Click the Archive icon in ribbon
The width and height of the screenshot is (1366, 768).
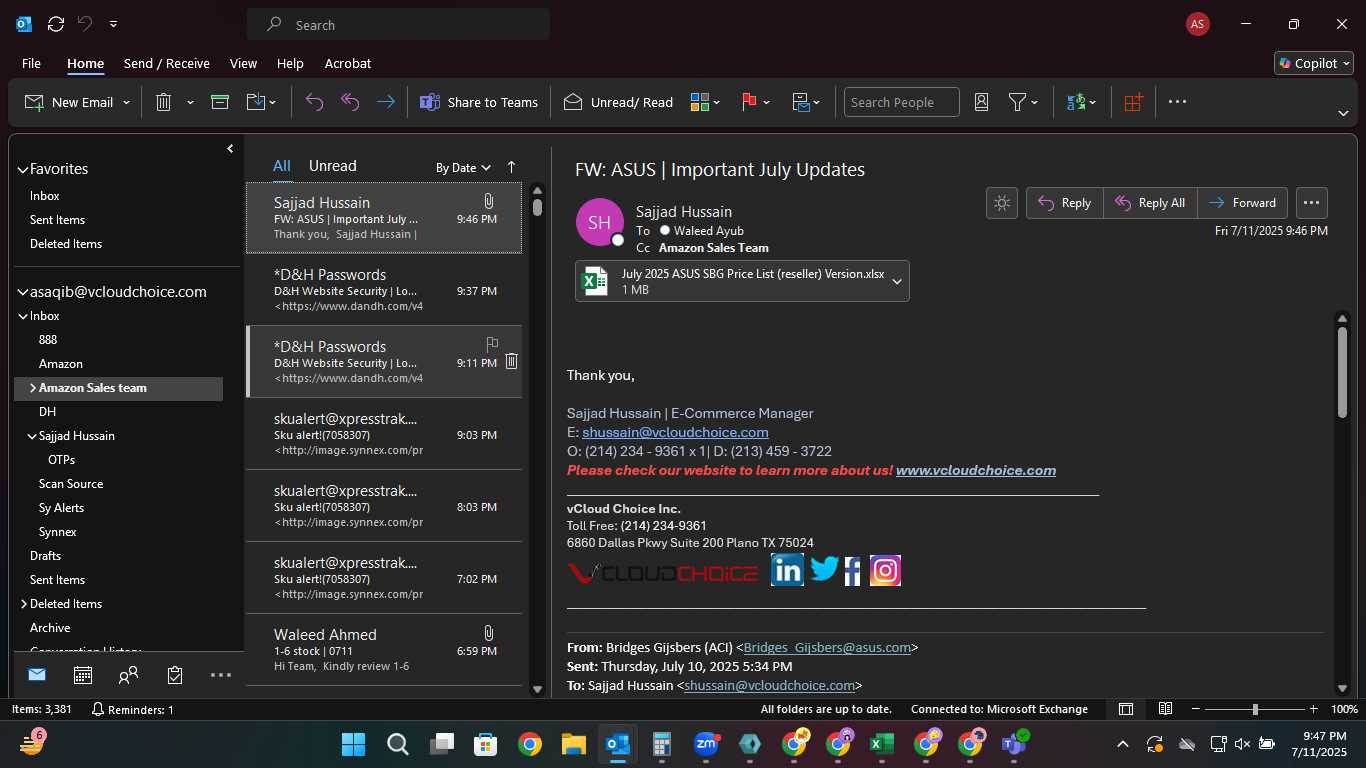pyautogui.click(x=220, y=102)
